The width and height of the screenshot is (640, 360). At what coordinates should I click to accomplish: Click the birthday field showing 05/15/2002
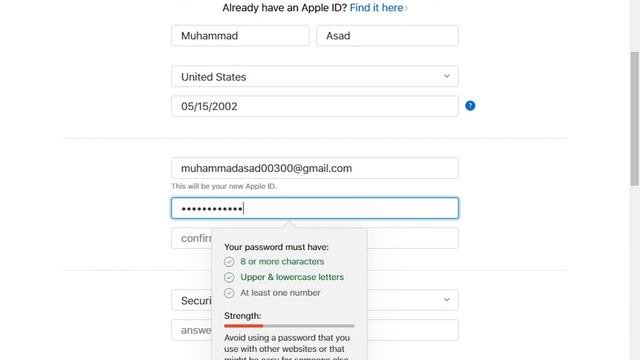pyautogui.click(x=315, y=106)
